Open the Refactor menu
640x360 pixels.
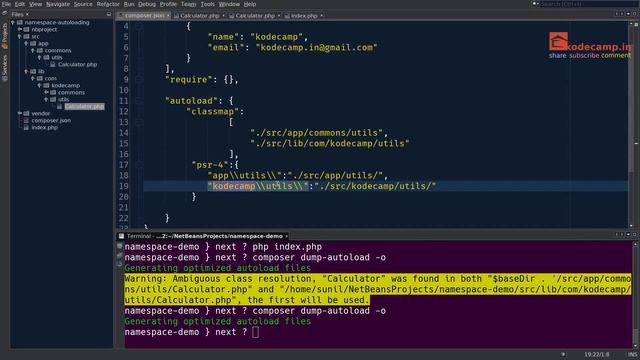pos(108,4)
